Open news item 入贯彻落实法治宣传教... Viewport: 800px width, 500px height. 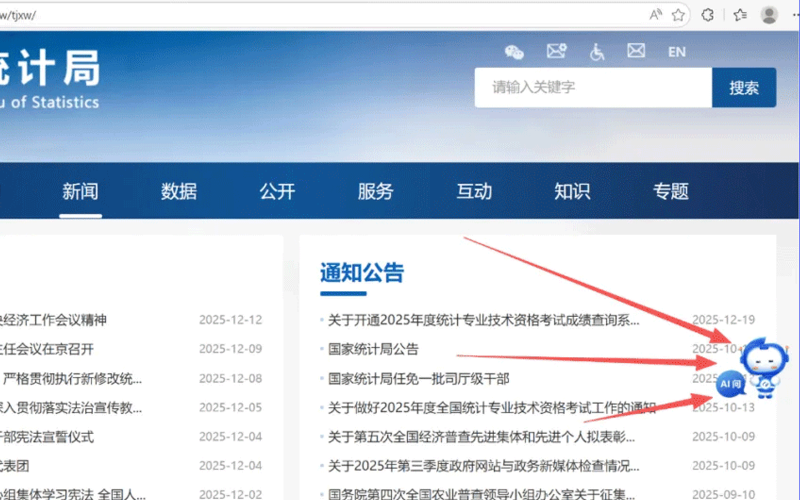[71, 408]
